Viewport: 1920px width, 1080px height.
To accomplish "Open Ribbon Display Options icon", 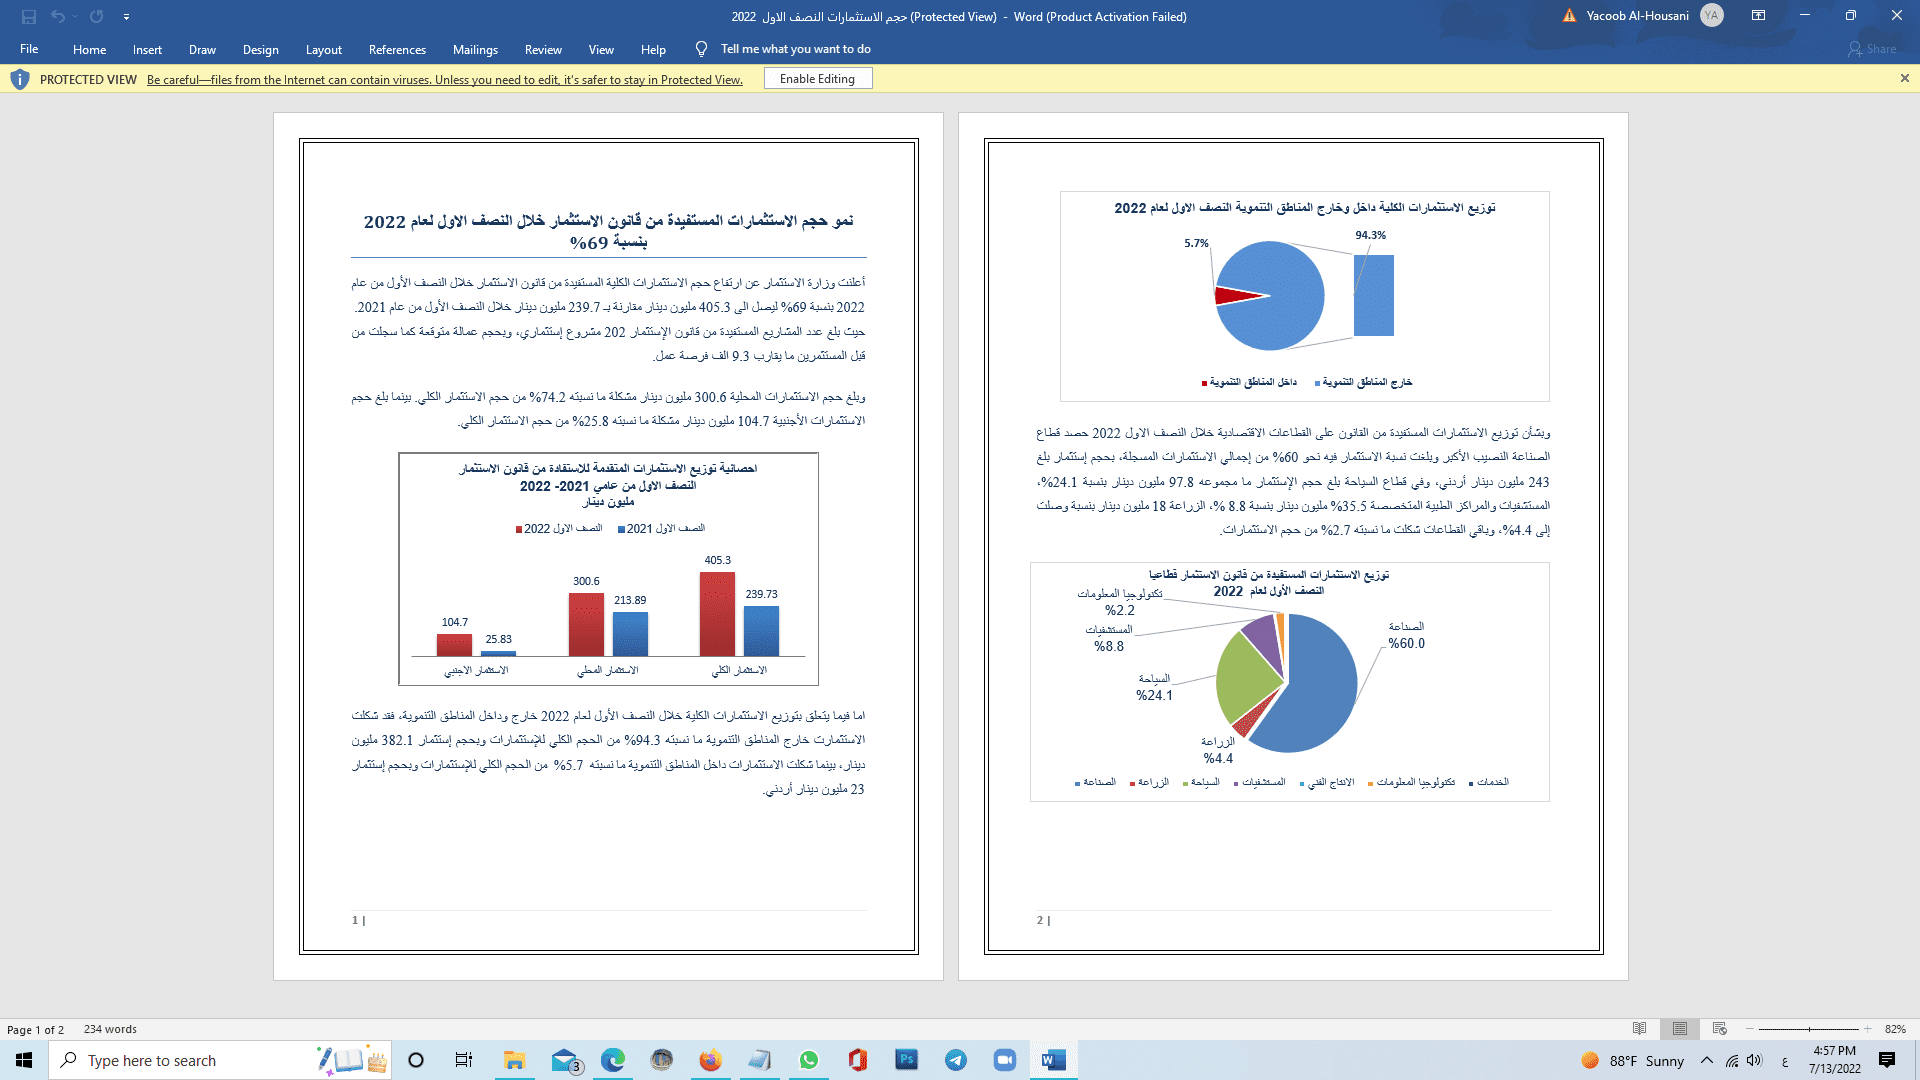I will [1758, 16].
